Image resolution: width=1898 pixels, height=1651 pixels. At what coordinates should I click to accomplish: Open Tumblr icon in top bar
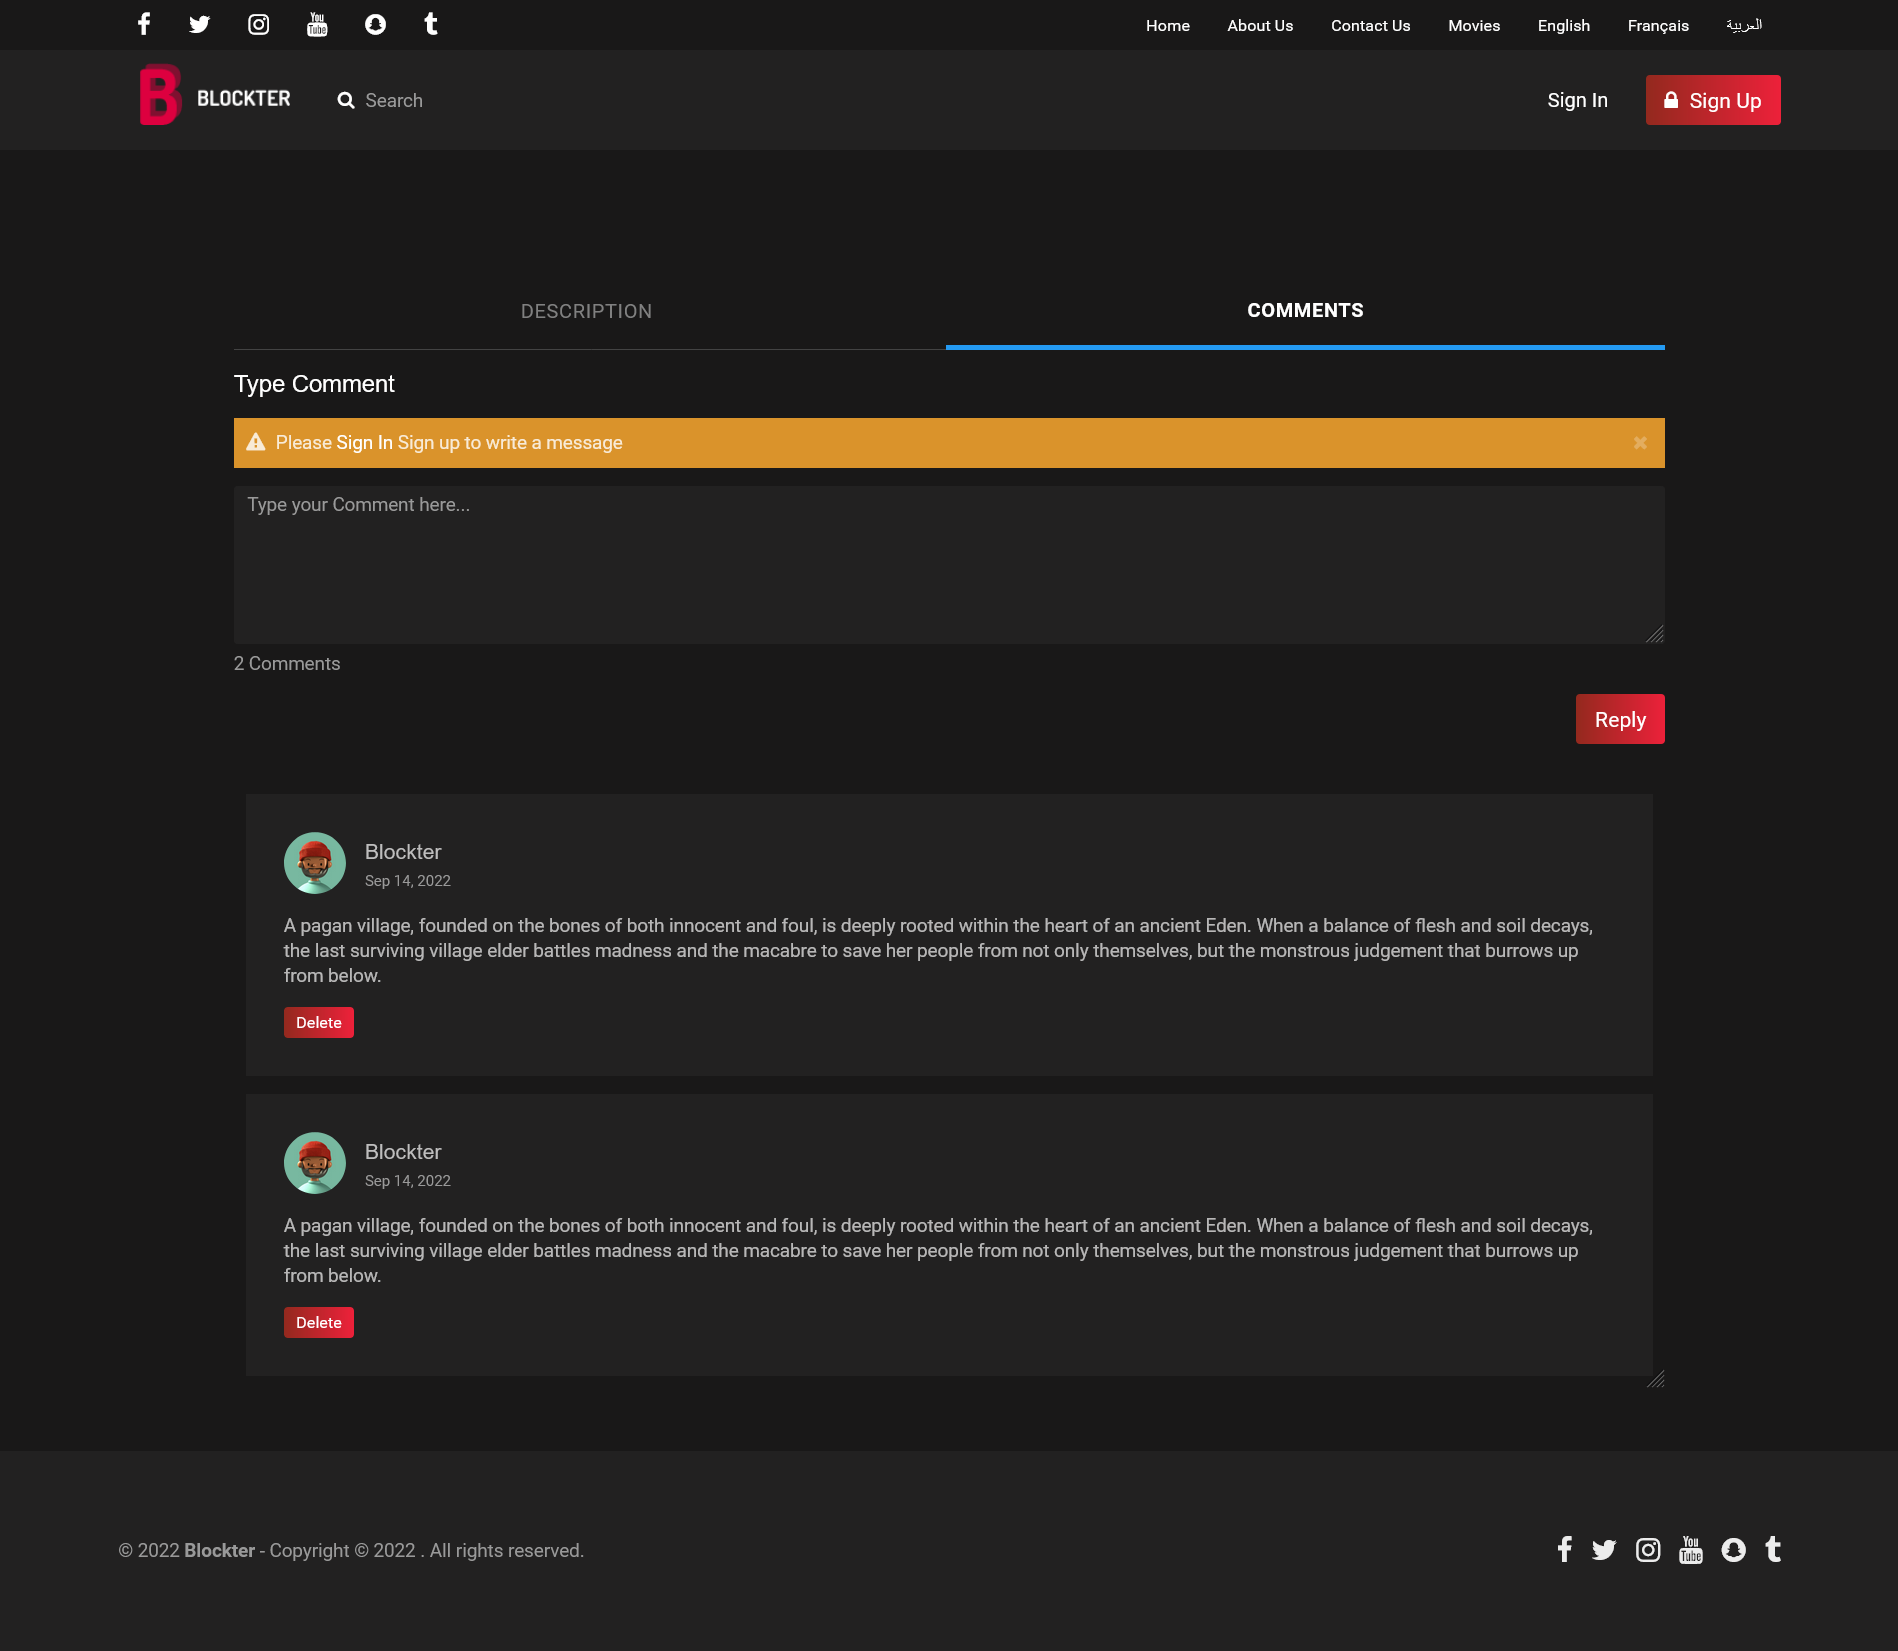(431, 24)
